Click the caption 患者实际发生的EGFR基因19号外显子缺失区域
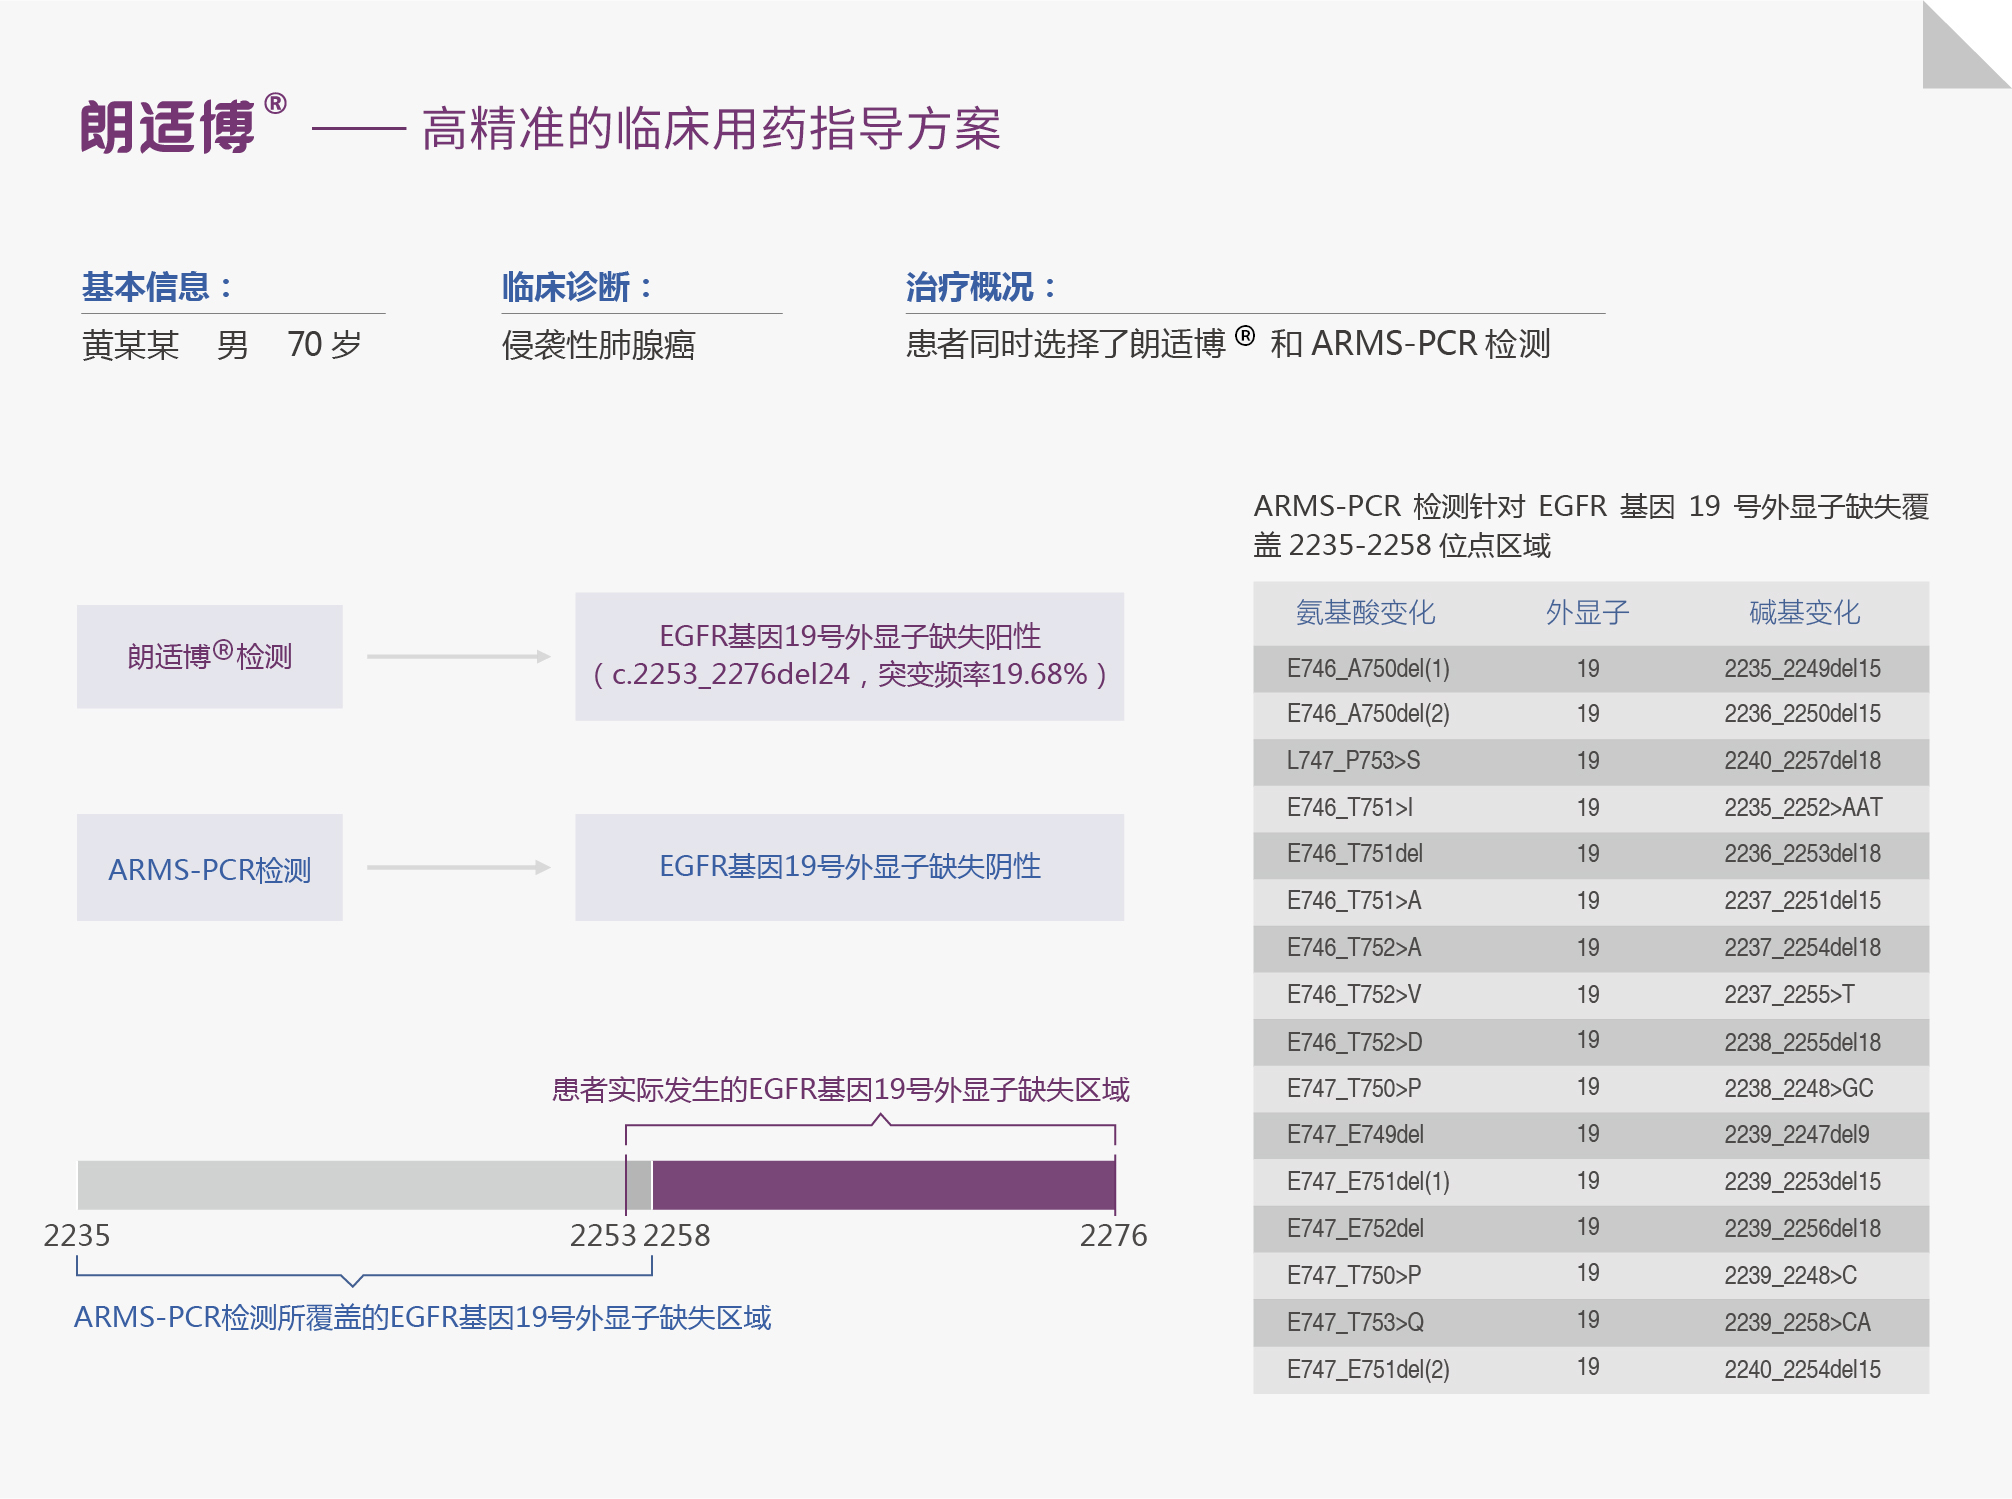 click(841, 1089)
